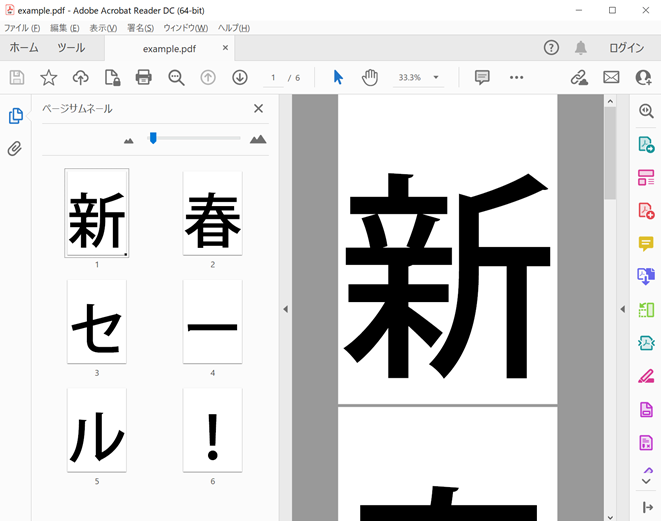Click the page number input field

pos(273,78)
